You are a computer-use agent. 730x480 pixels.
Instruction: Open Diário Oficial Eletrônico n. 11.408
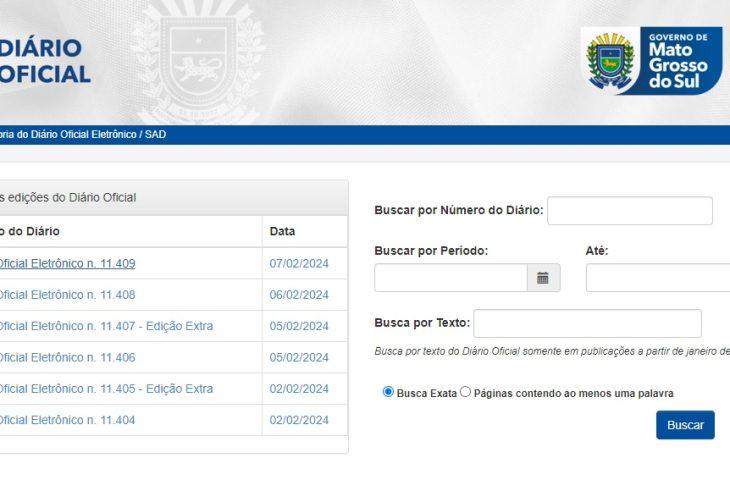pos(67,295)
